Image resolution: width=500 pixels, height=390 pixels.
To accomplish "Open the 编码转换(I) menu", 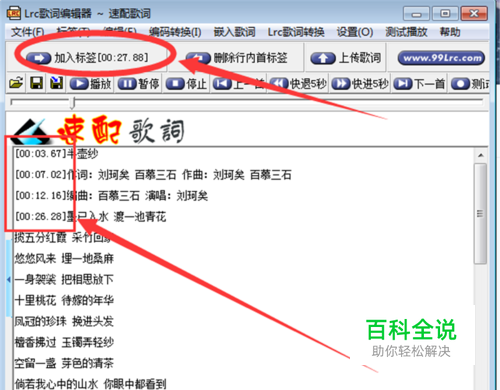I will 175,32.
